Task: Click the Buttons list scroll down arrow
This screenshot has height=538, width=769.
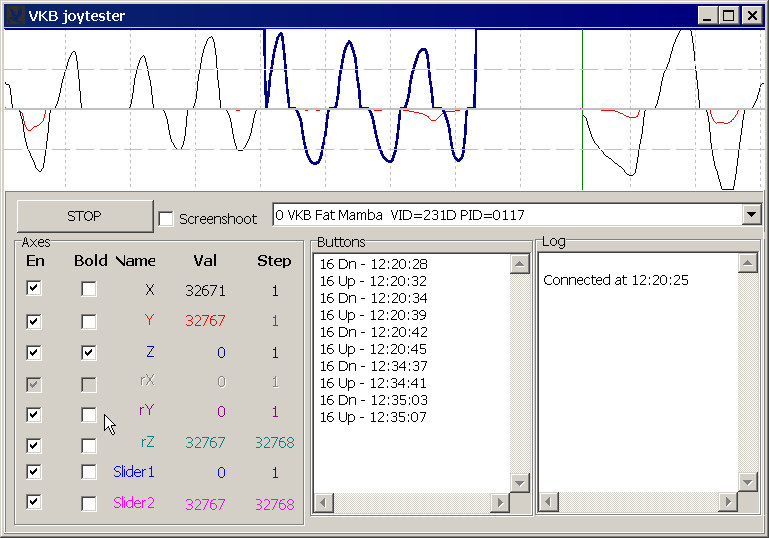Action: pyautogui.click(x=519, y=482)
